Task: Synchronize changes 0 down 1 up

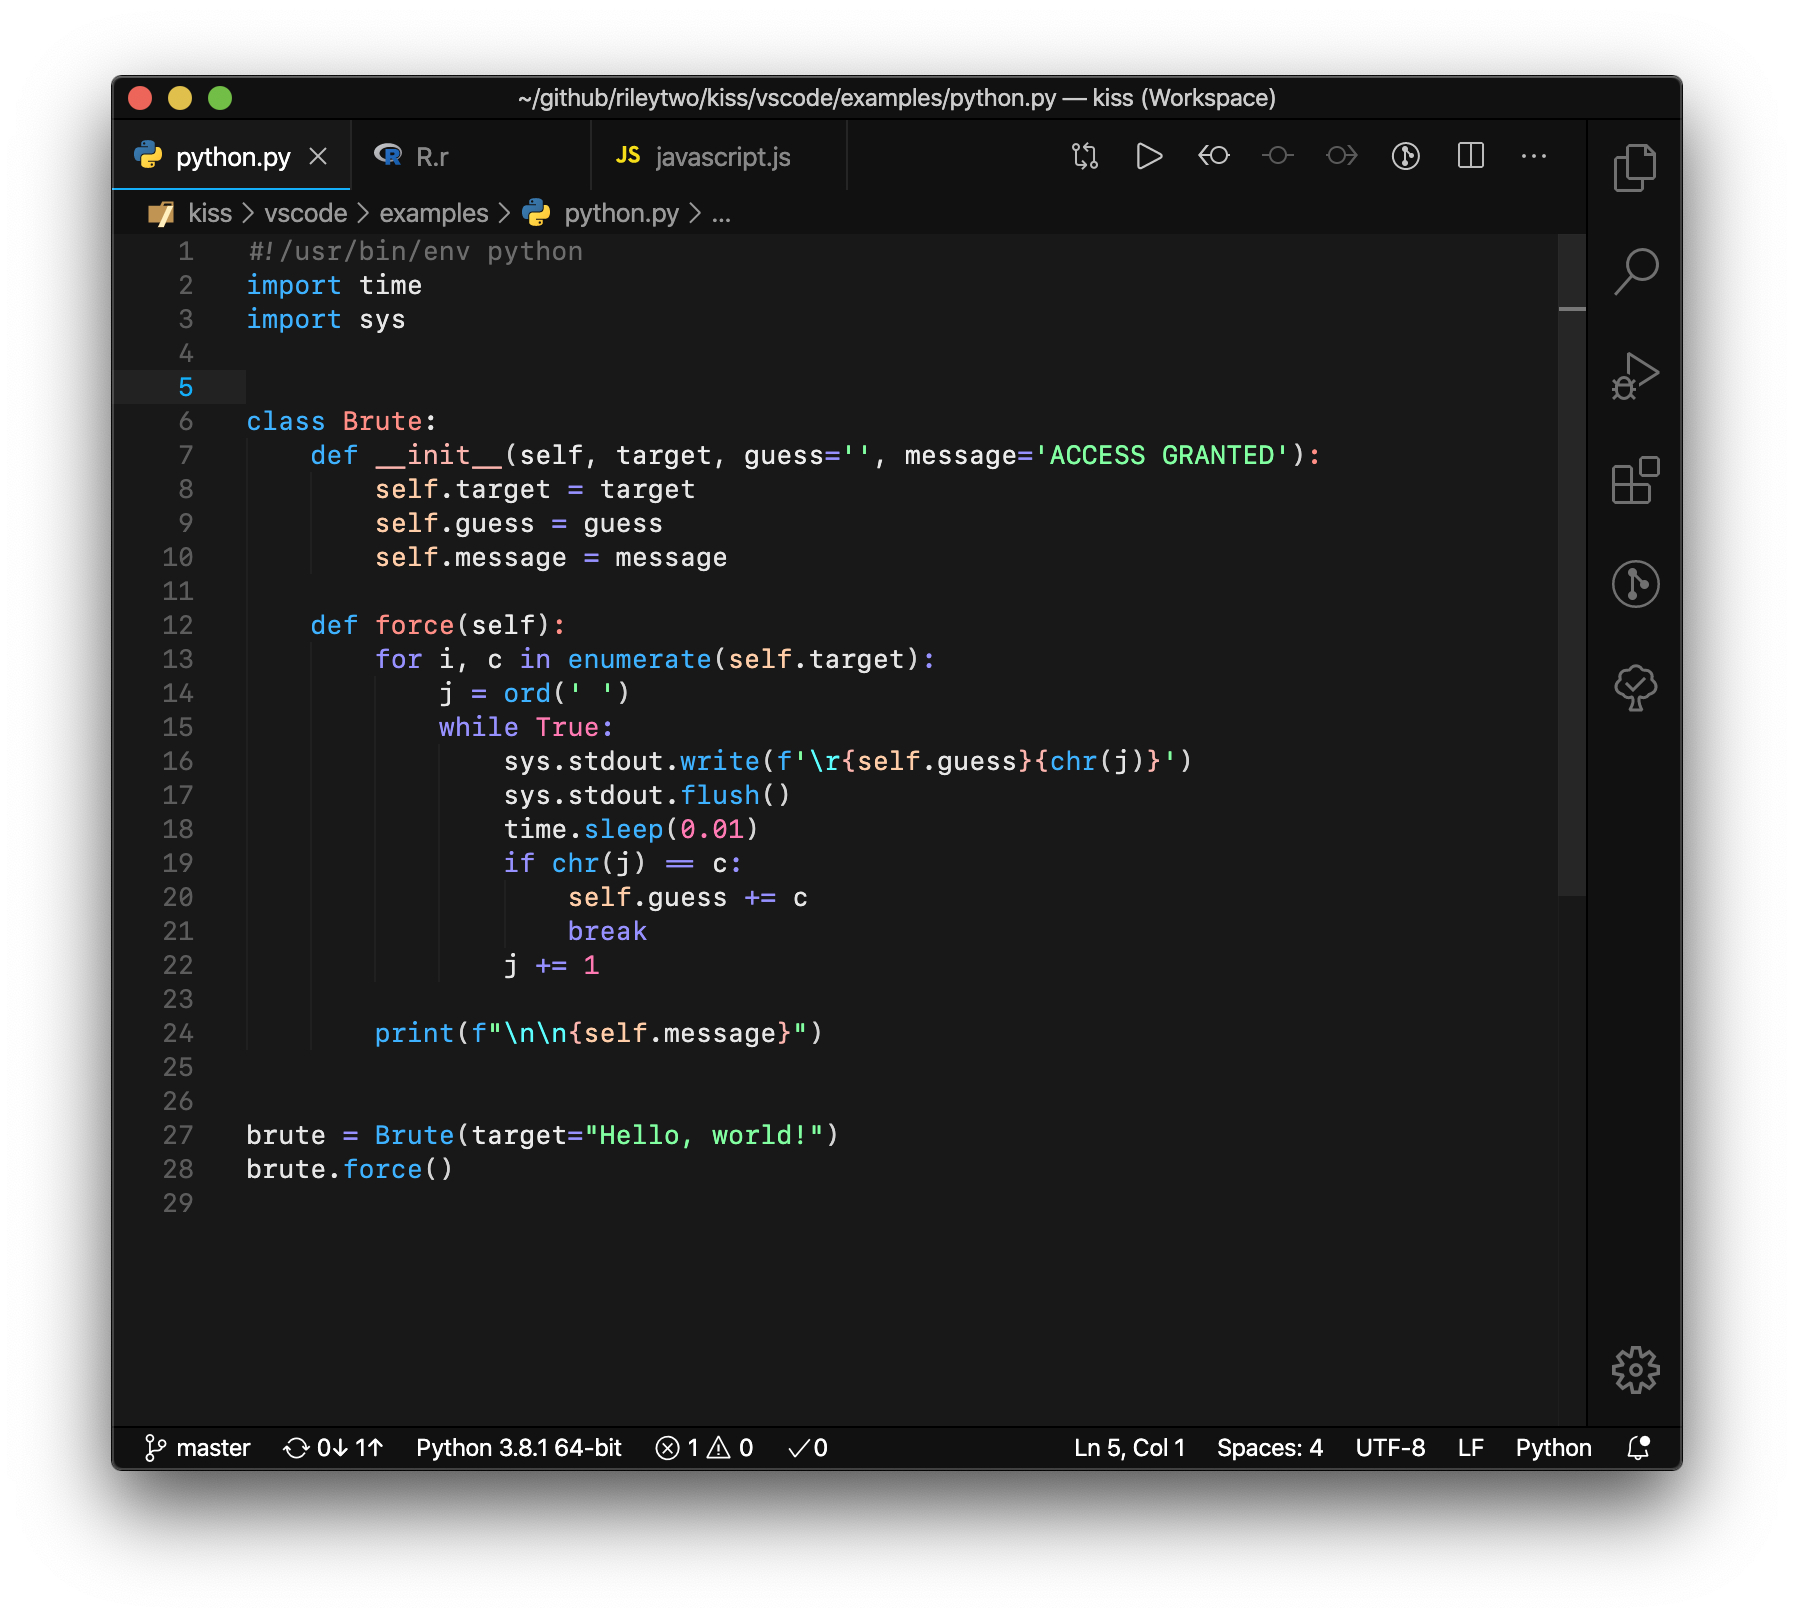Action: coord(333,1448)
